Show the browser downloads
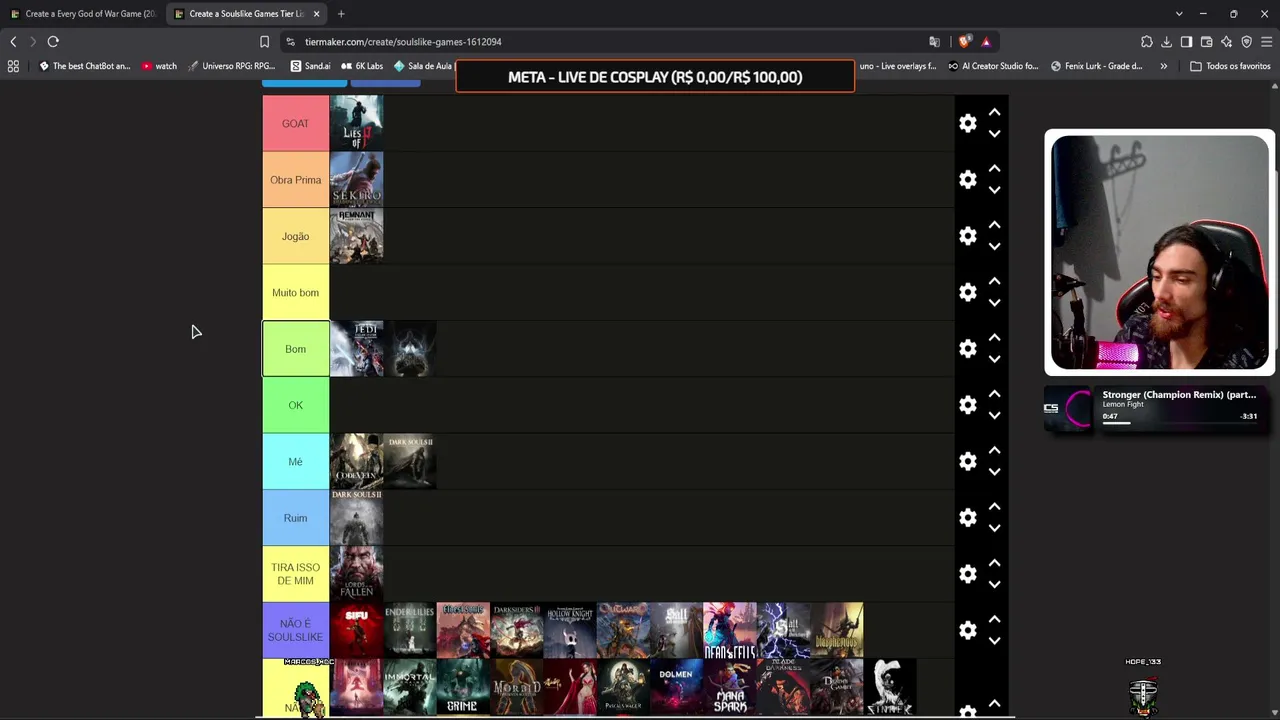The width and height of the screenshot is (1280, 720). [x=1166, y=42]
